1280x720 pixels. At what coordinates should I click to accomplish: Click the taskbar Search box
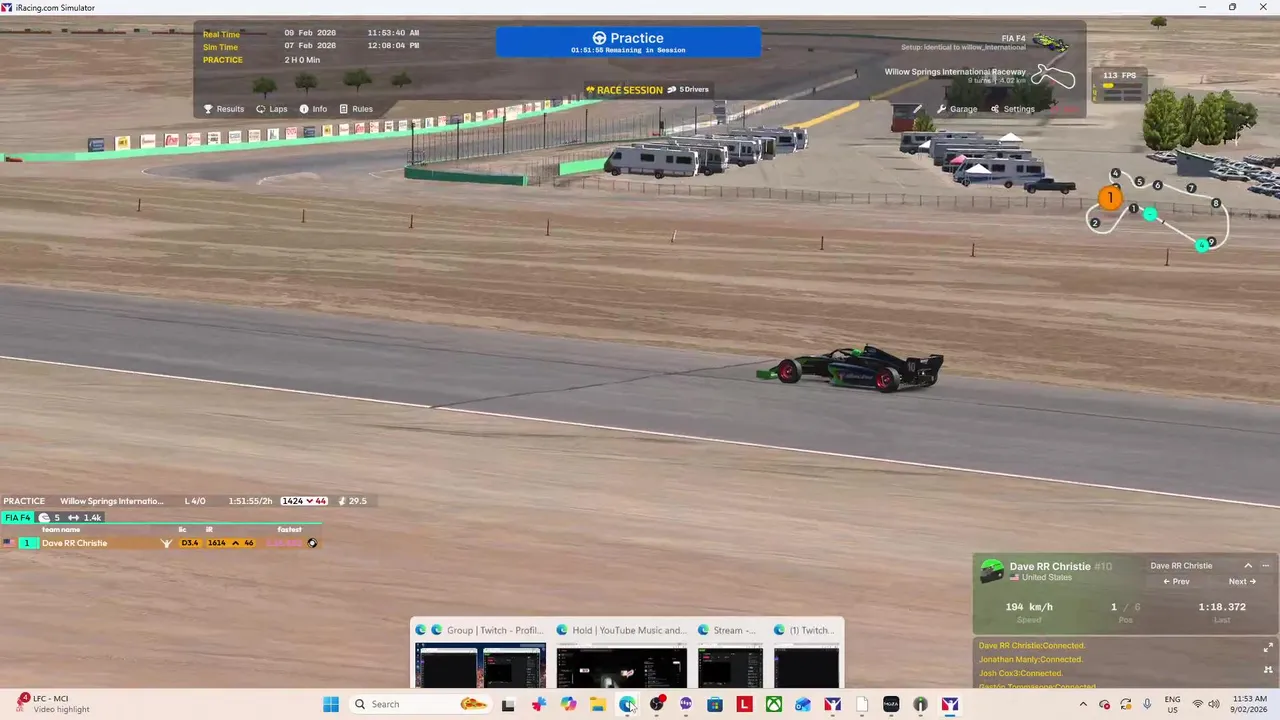click(x=419, y=704)
